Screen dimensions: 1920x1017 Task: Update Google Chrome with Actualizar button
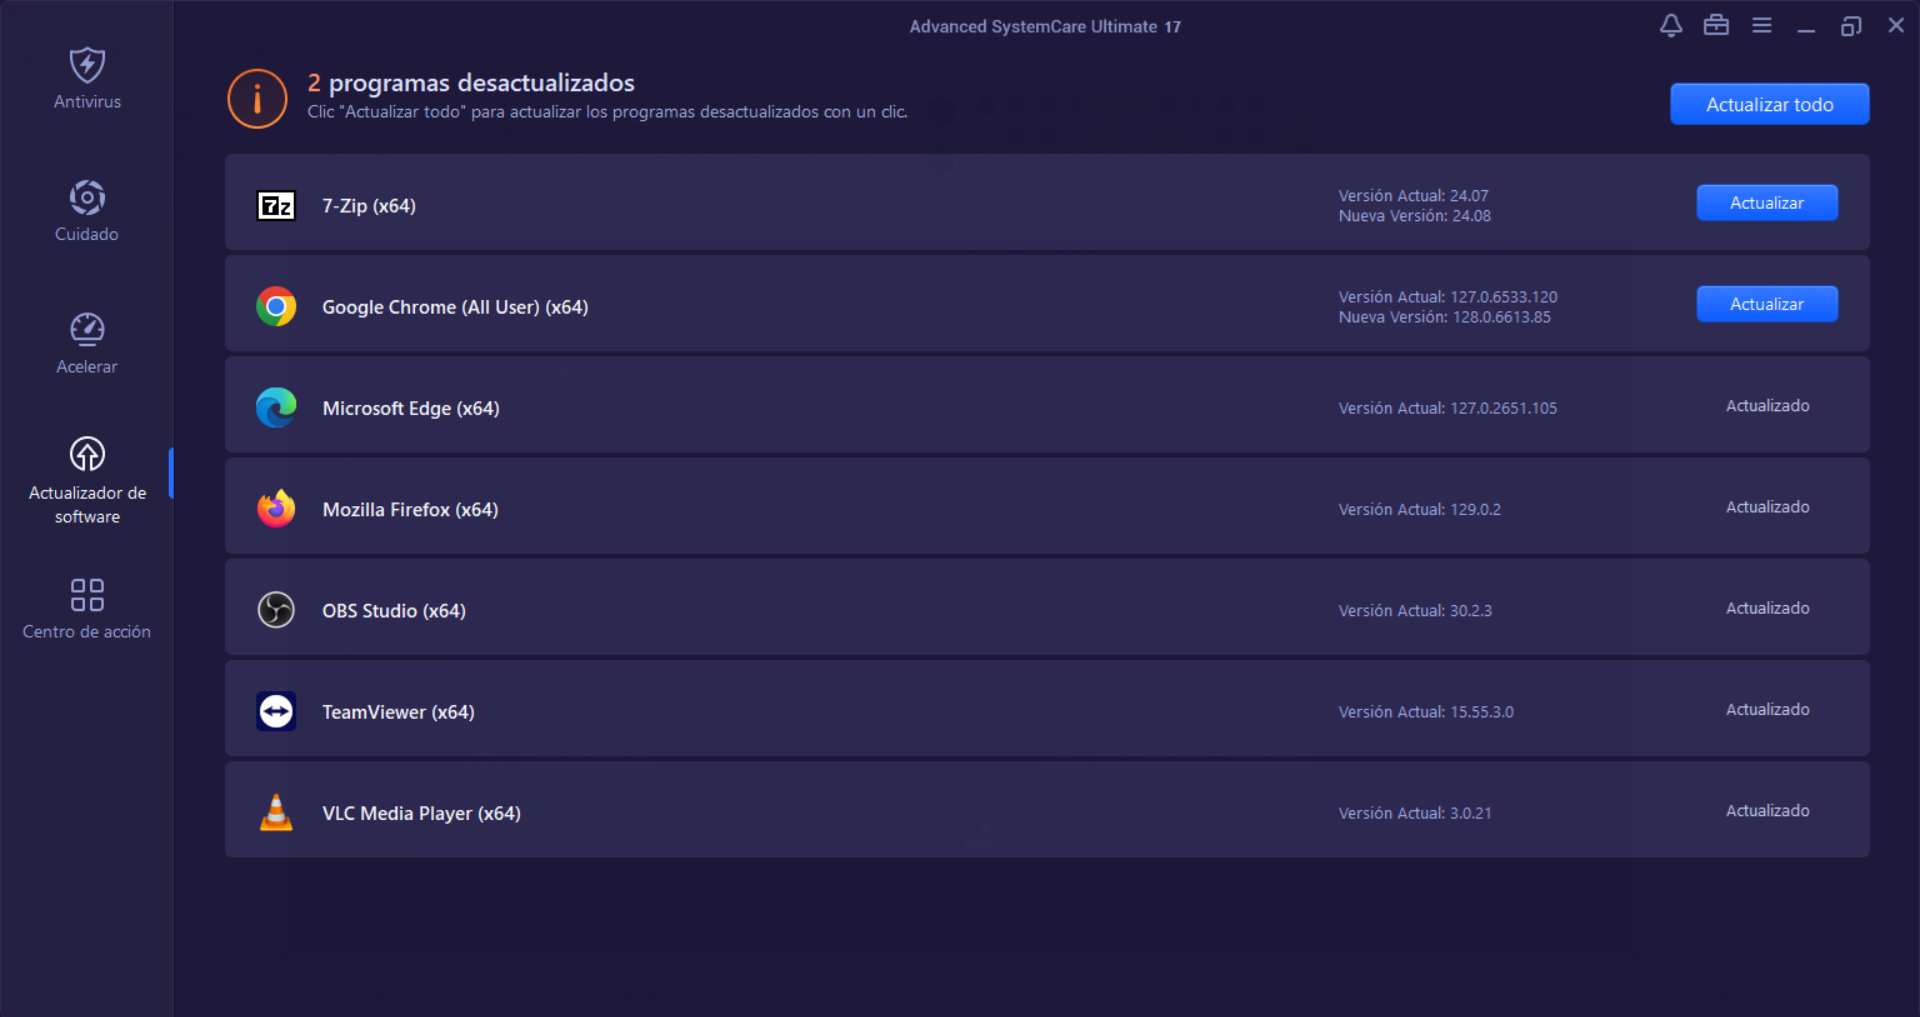[x=1767, y=304]
